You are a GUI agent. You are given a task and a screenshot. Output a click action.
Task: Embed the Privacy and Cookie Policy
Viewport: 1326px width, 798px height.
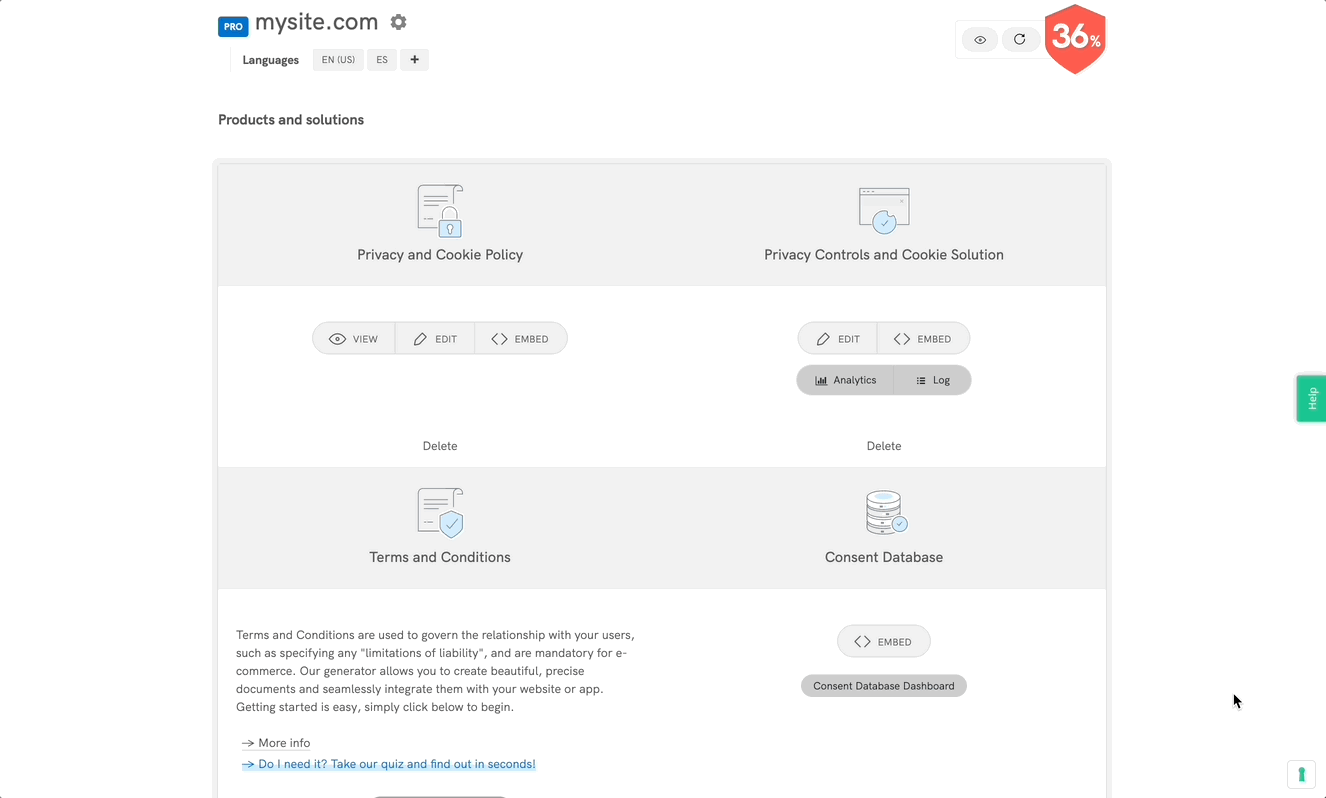pos(520,339)
